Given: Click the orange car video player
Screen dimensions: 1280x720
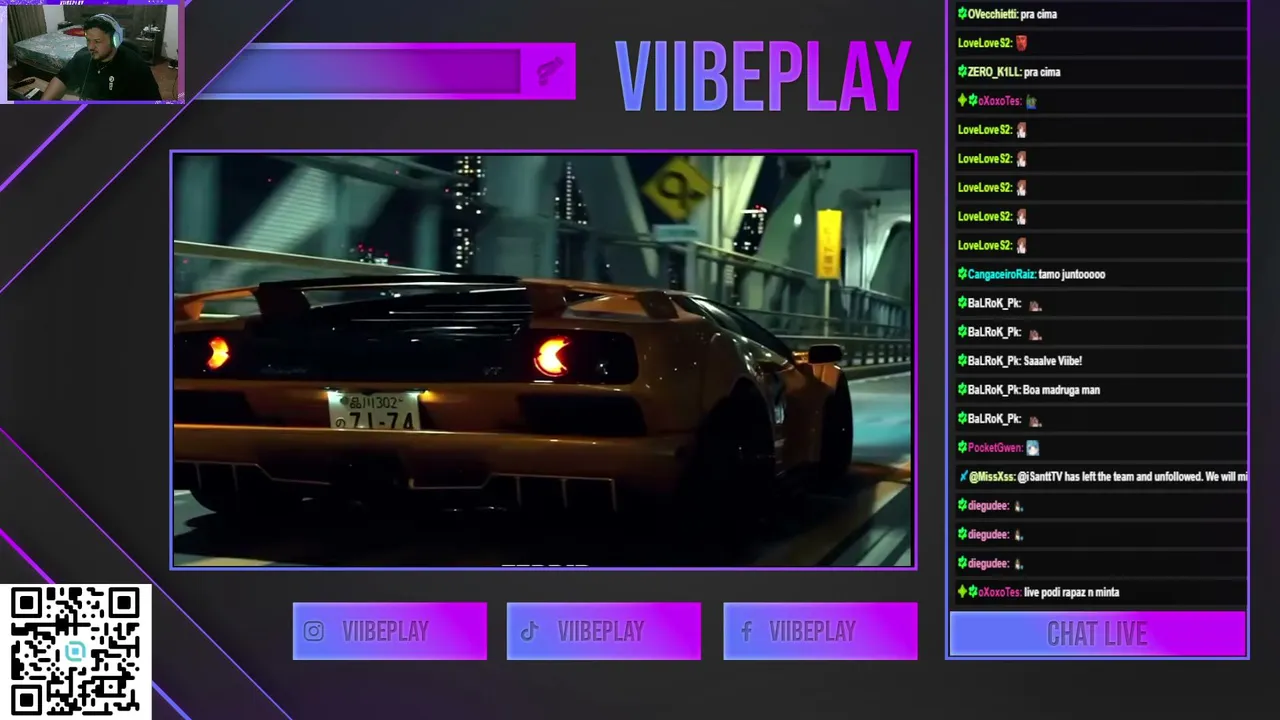Looking at the screenshot, I should coord(544,360).
